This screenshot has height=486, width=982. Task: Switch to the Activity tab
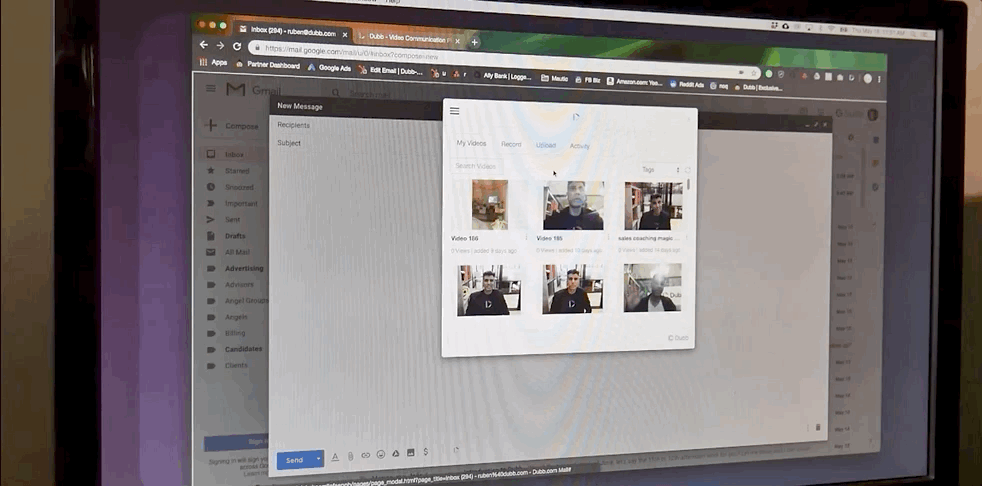point(579,146)
